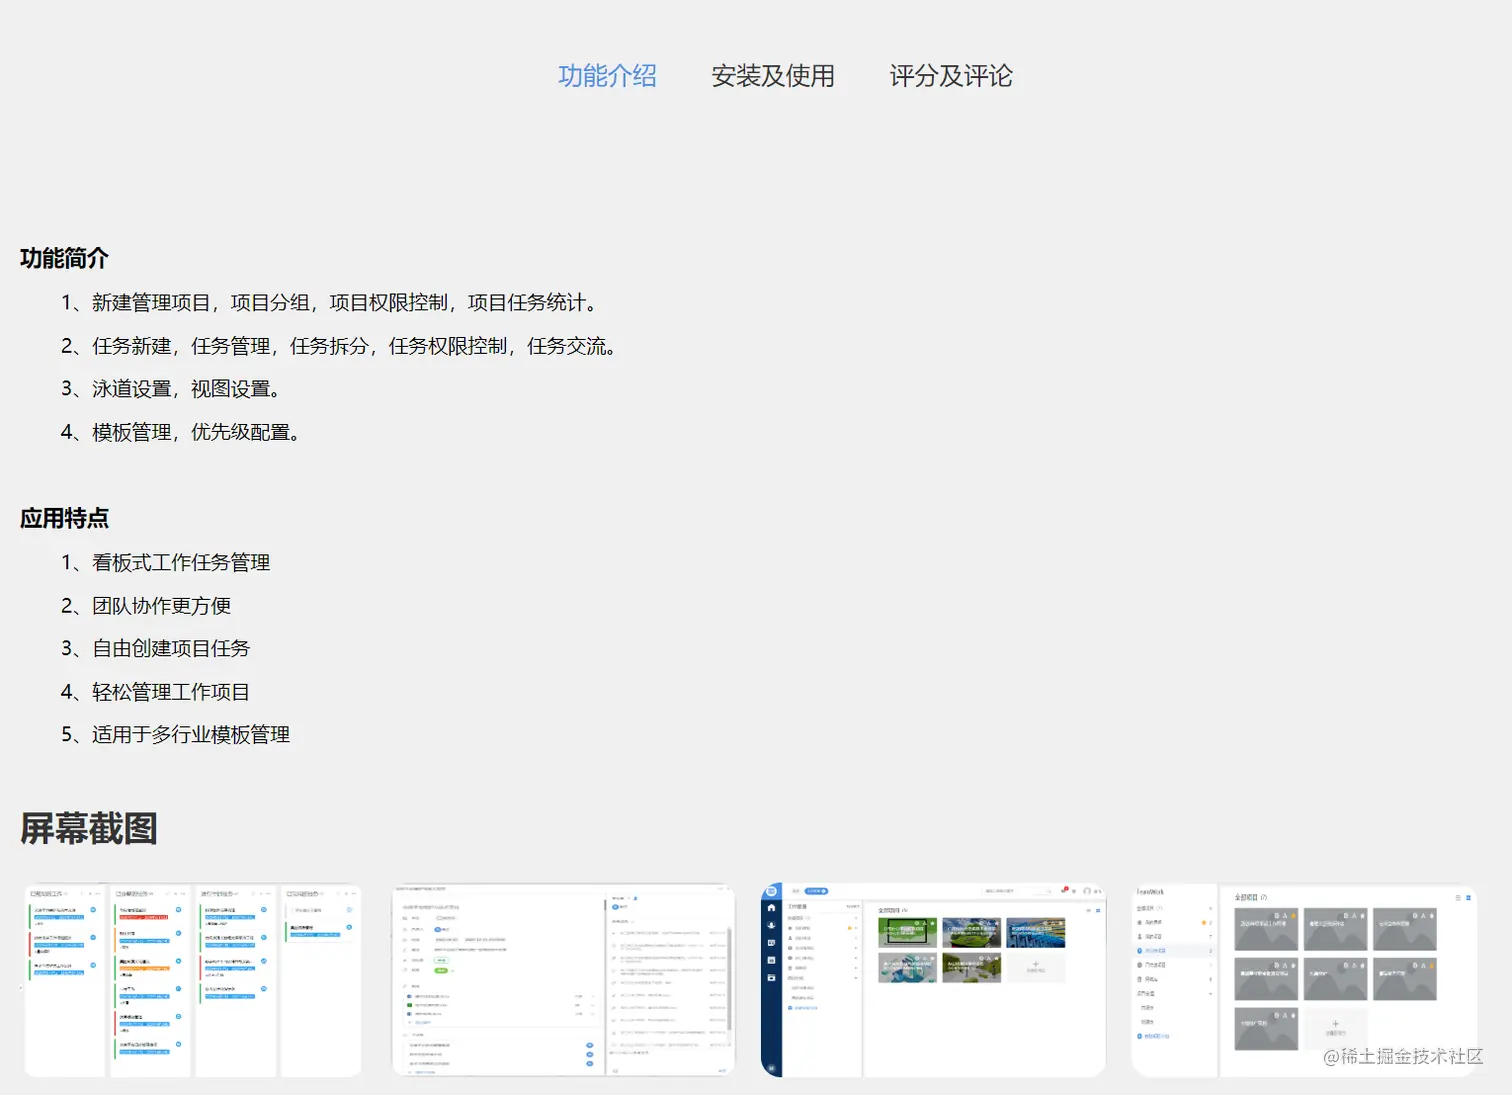
Task: Select the home icon in the sidebar
Action: click(772, 908)
